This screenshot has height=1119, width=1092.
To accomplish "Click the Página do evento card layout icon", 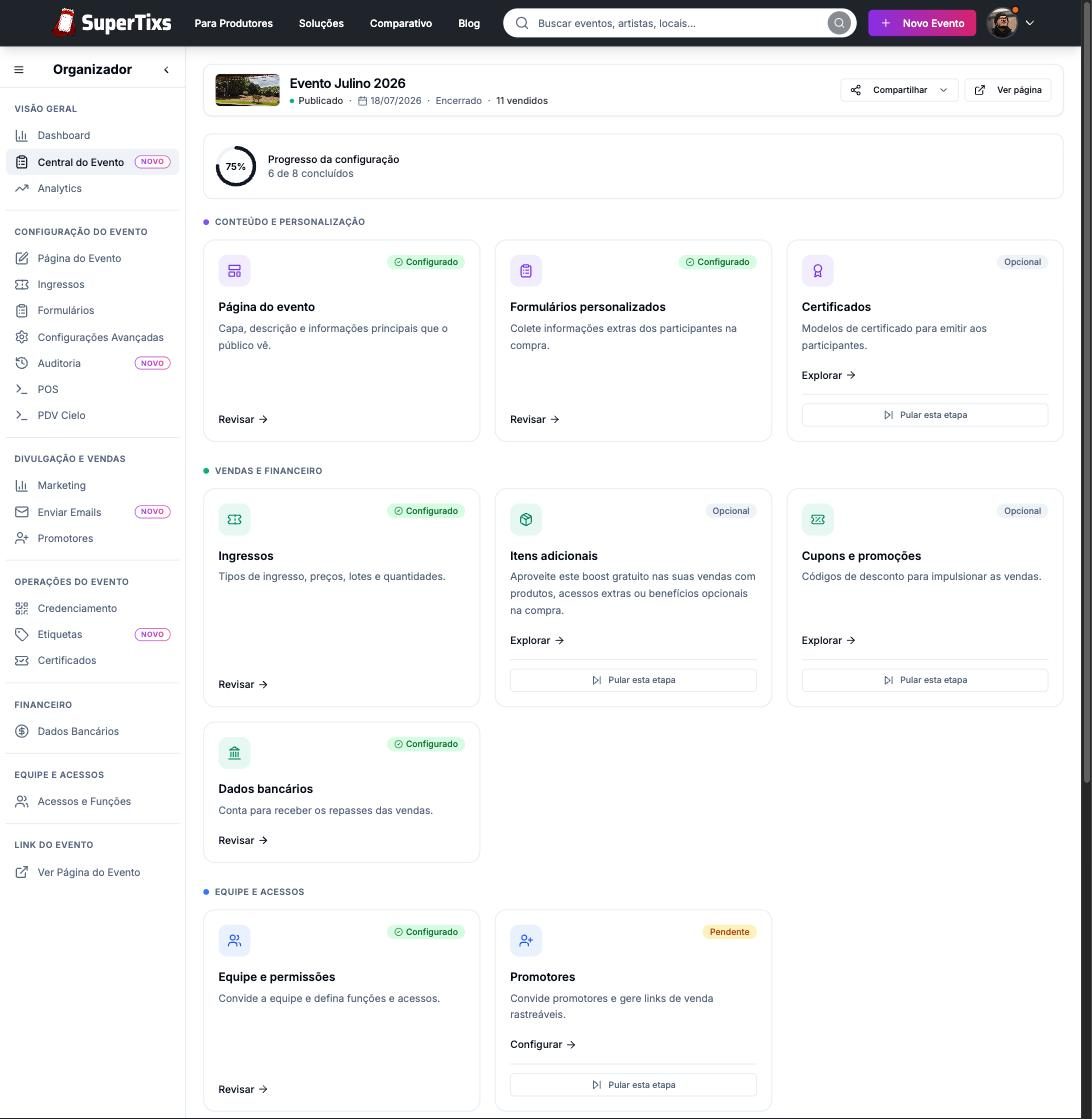I will (234, 271).
